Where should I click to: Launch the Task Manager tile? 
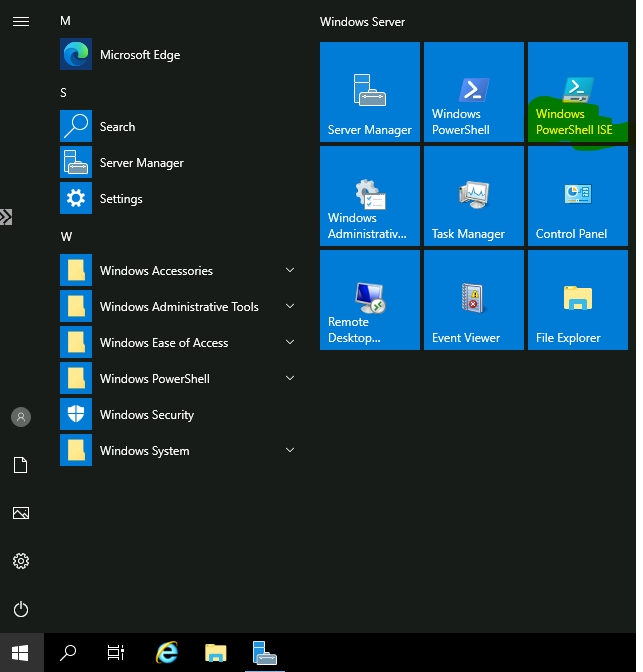474,196
